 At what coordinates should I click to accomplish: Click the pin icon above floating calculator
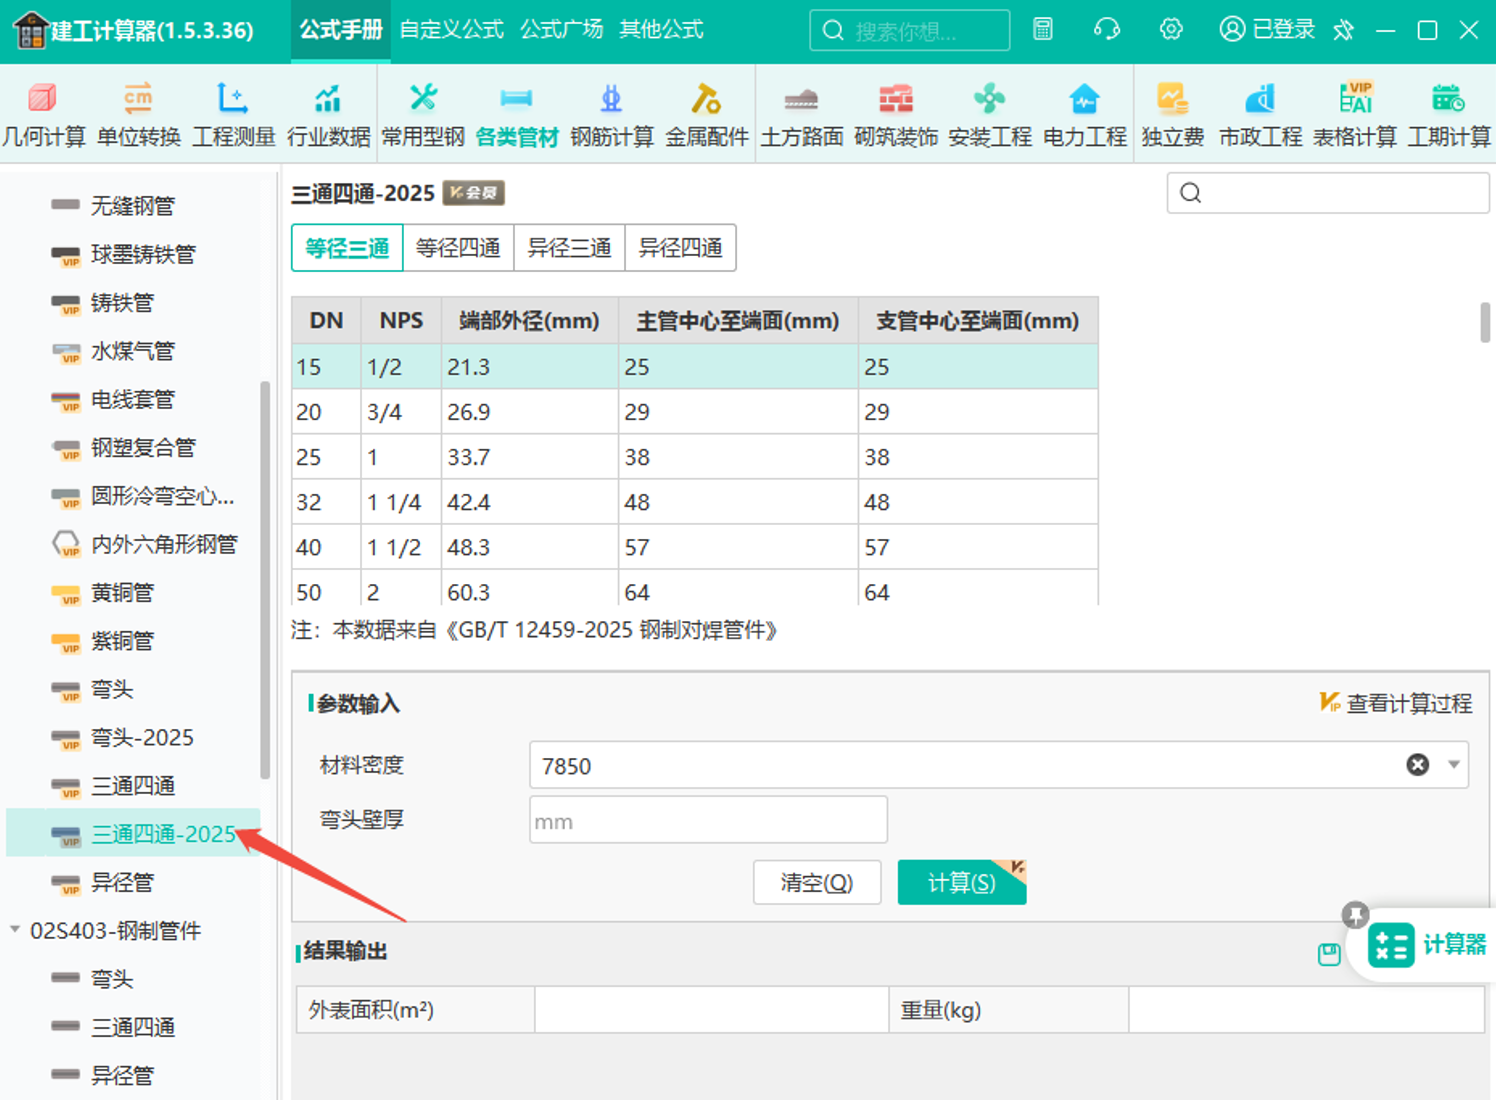pyautogui.click(x=1355, y=914)
